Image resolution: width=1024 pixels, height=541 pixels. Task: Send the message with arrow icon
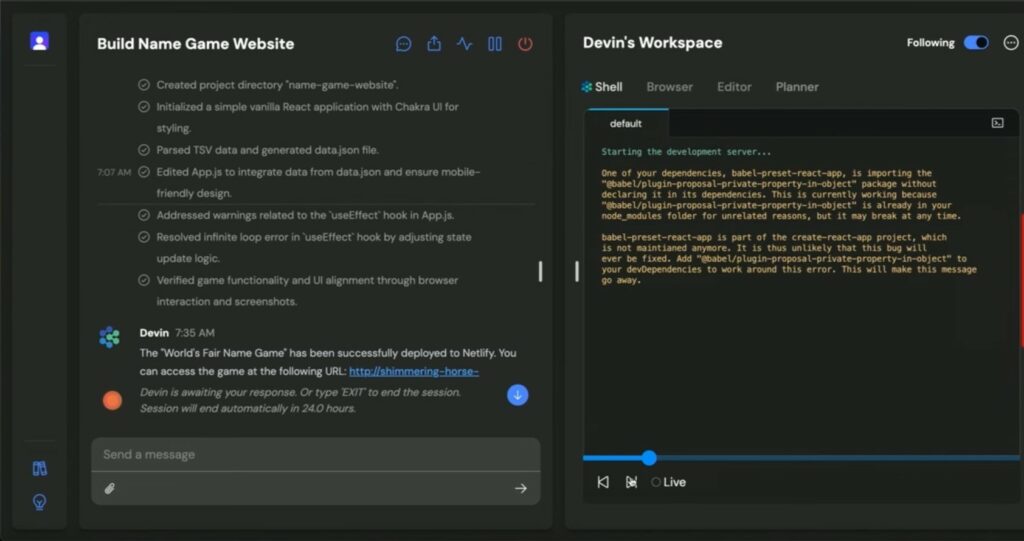[x=520, y=488]
